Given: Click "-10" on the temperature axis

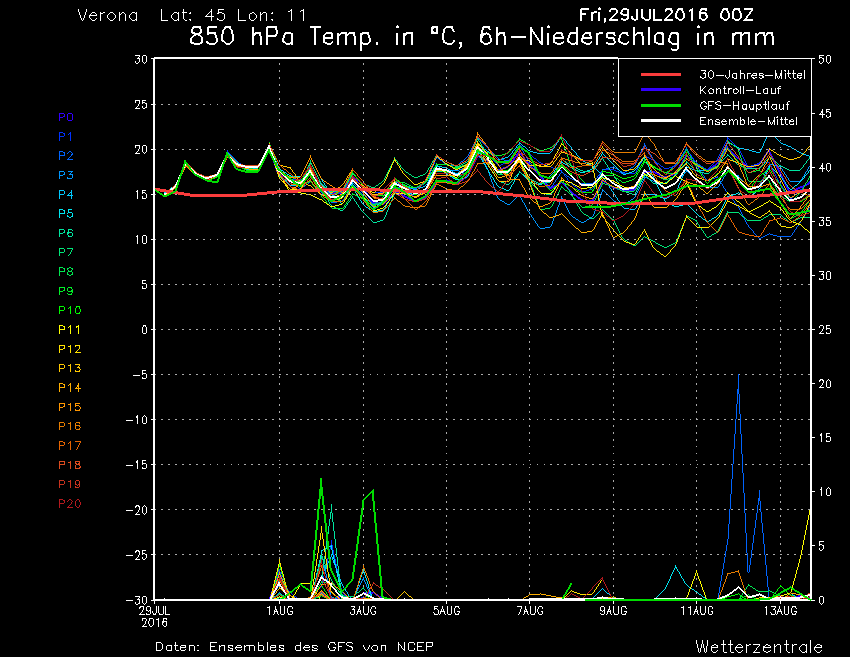Looking at the screenshot, I should [137, 420].
